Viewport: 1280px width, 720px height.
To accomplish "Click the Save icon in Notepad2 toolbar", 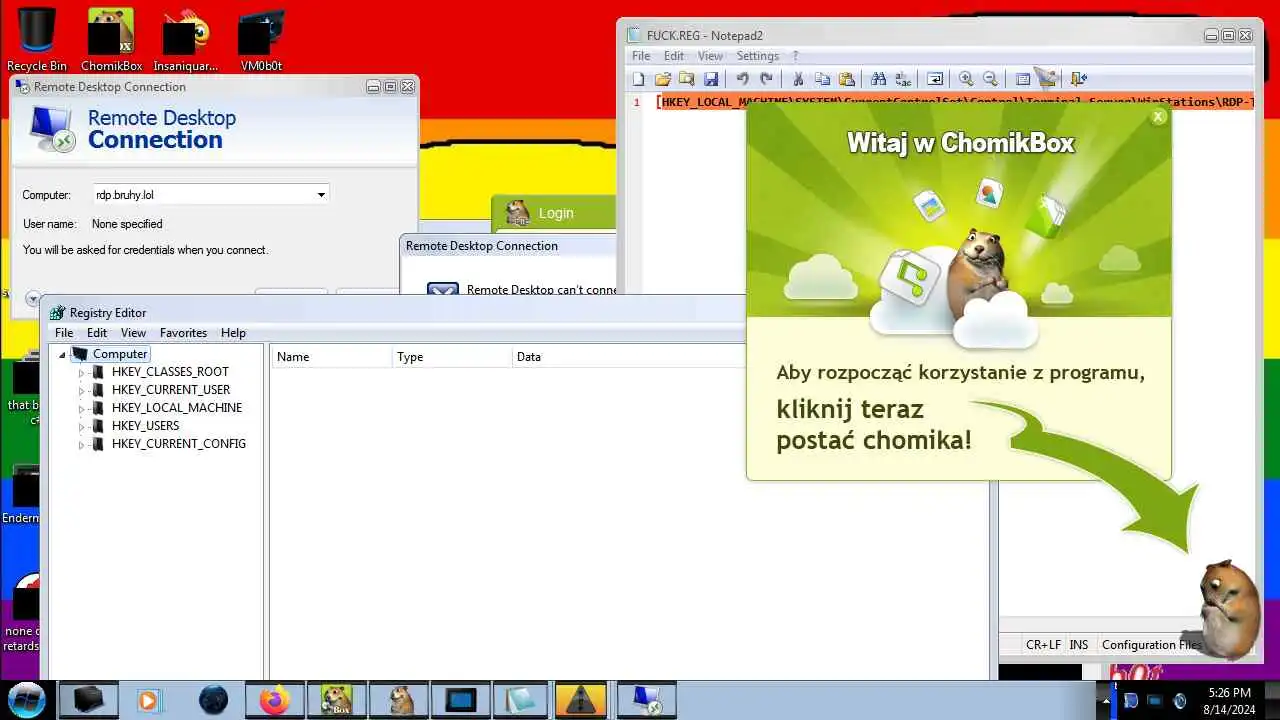I will [x=711, y=79].
